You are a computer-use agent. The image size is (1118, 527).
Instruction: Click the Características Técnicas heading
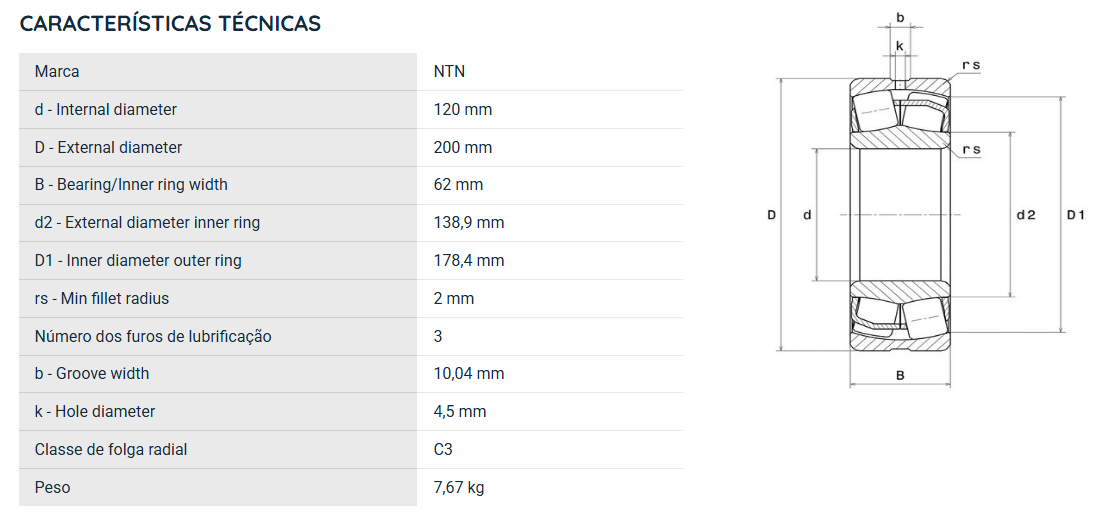point(170,24)
